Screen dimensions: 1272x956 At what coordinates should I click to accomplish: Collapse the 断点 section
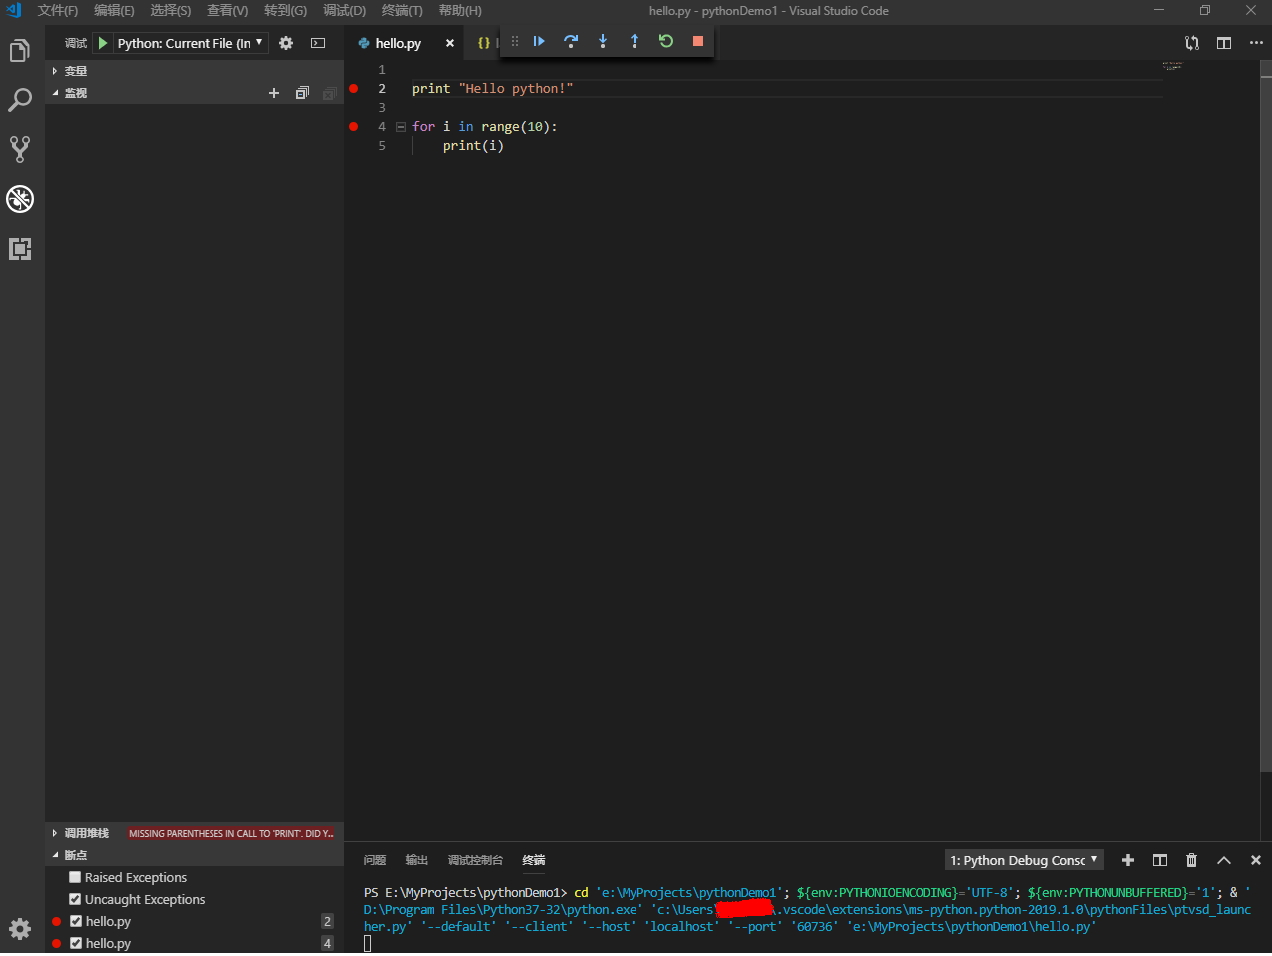195,855
